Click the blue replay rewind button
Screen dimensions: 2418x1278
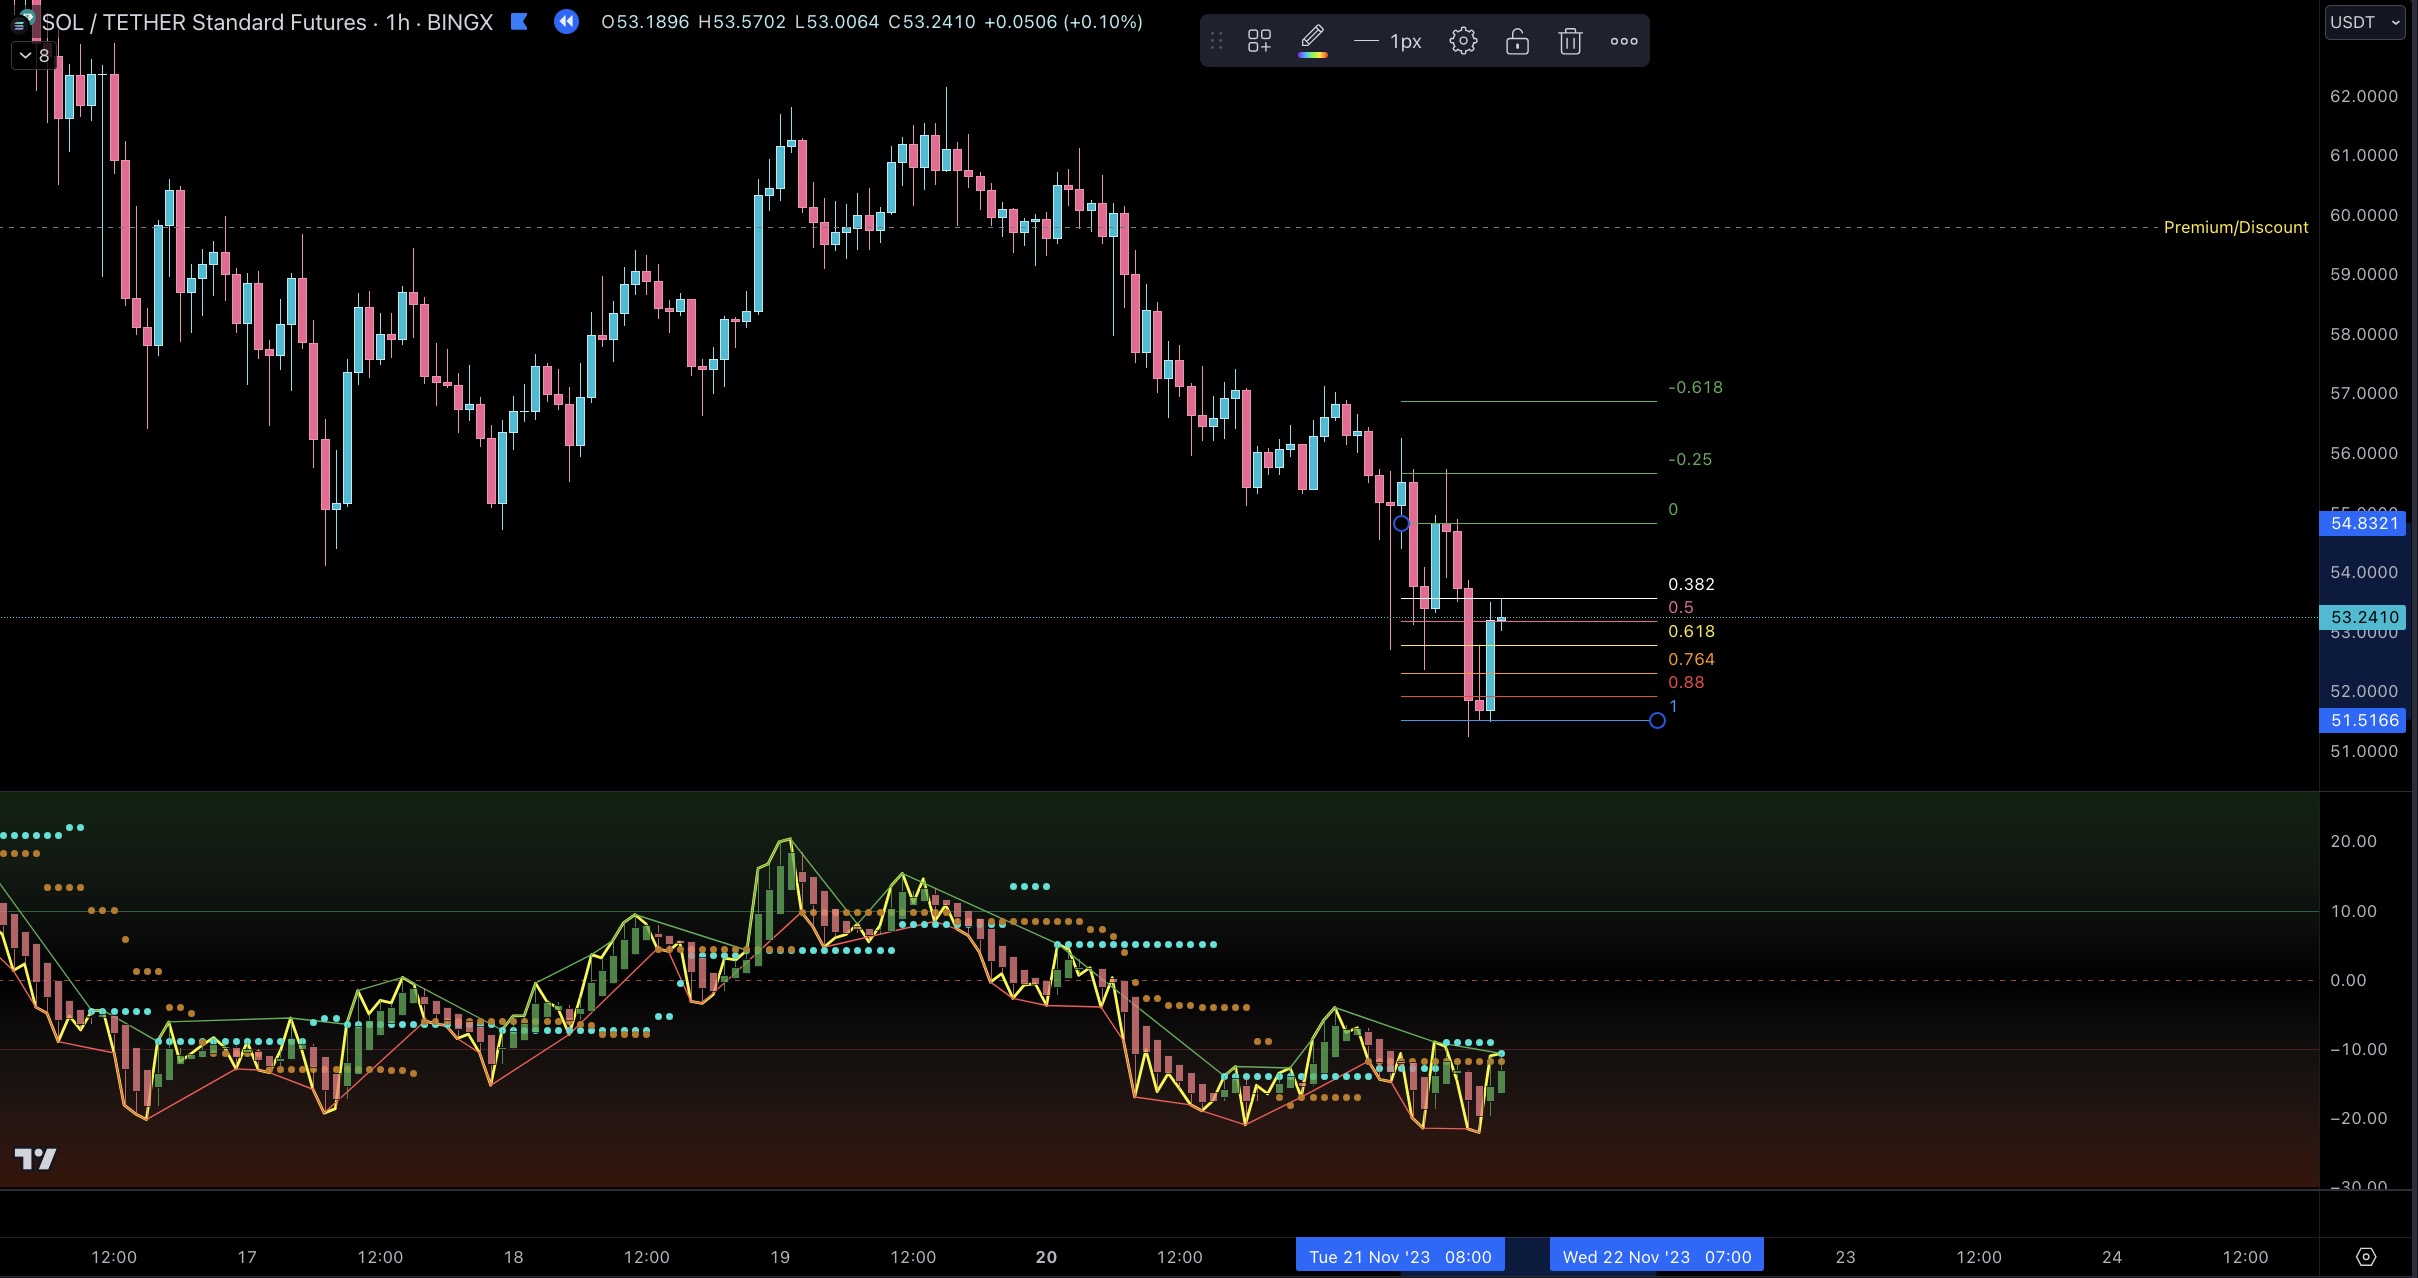click(x=566, y=21)
